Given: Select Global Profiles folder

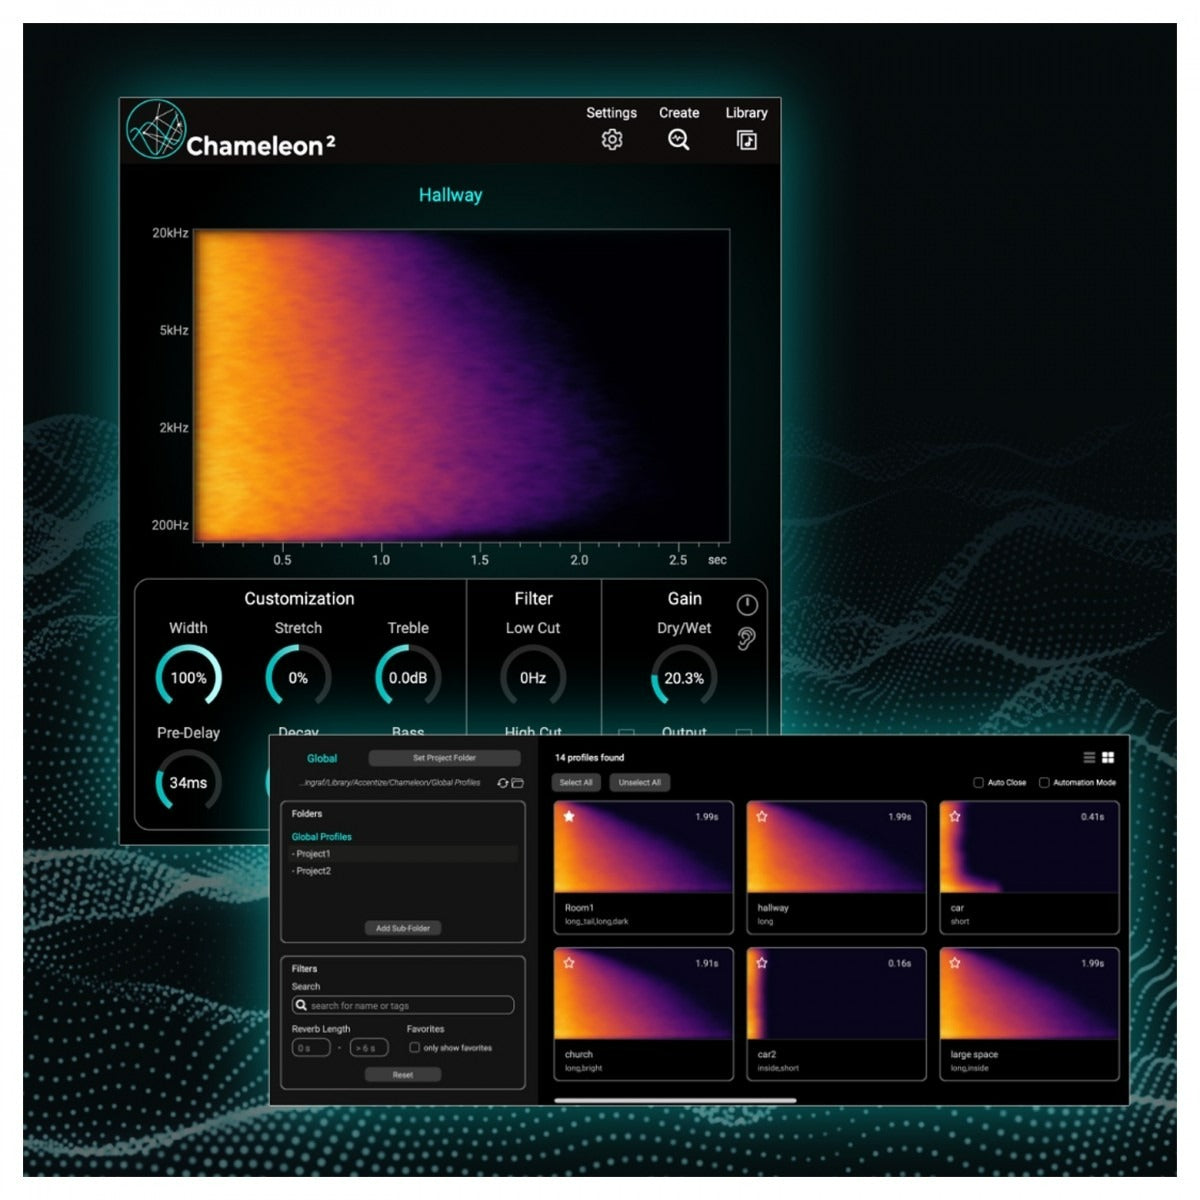Looking at the screenshot, I should (322, 836).
